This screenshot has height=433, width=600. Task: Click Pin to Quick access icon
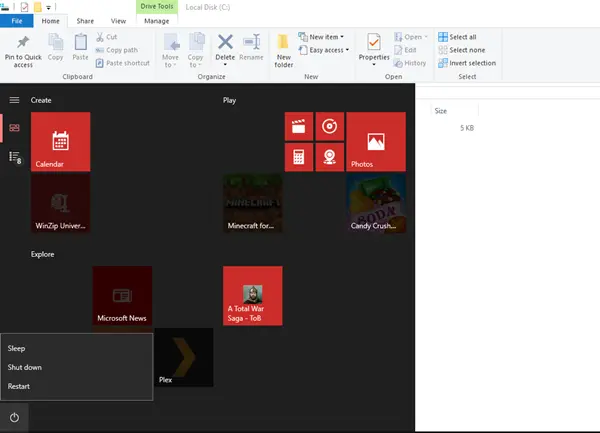(23, 42)
